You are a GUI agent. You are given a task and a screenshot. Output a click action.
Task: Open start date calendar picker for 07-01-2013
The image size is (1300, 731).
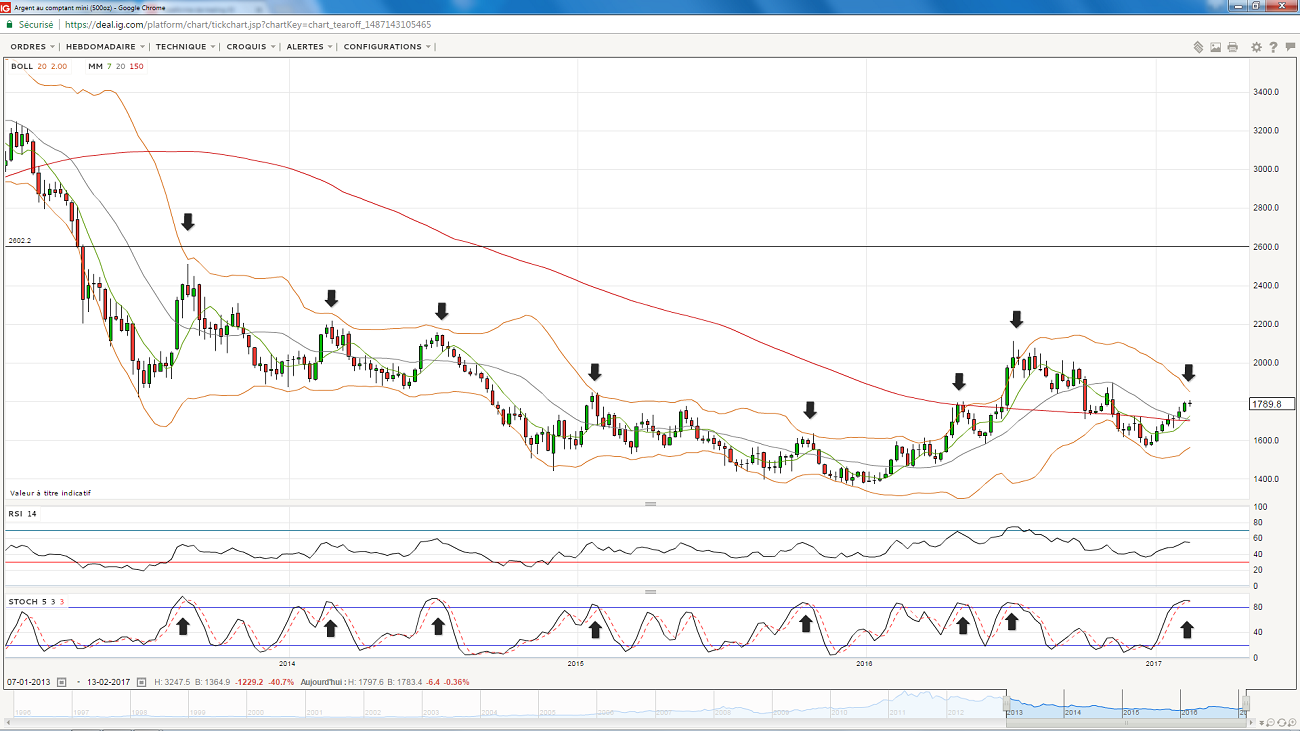61,682
